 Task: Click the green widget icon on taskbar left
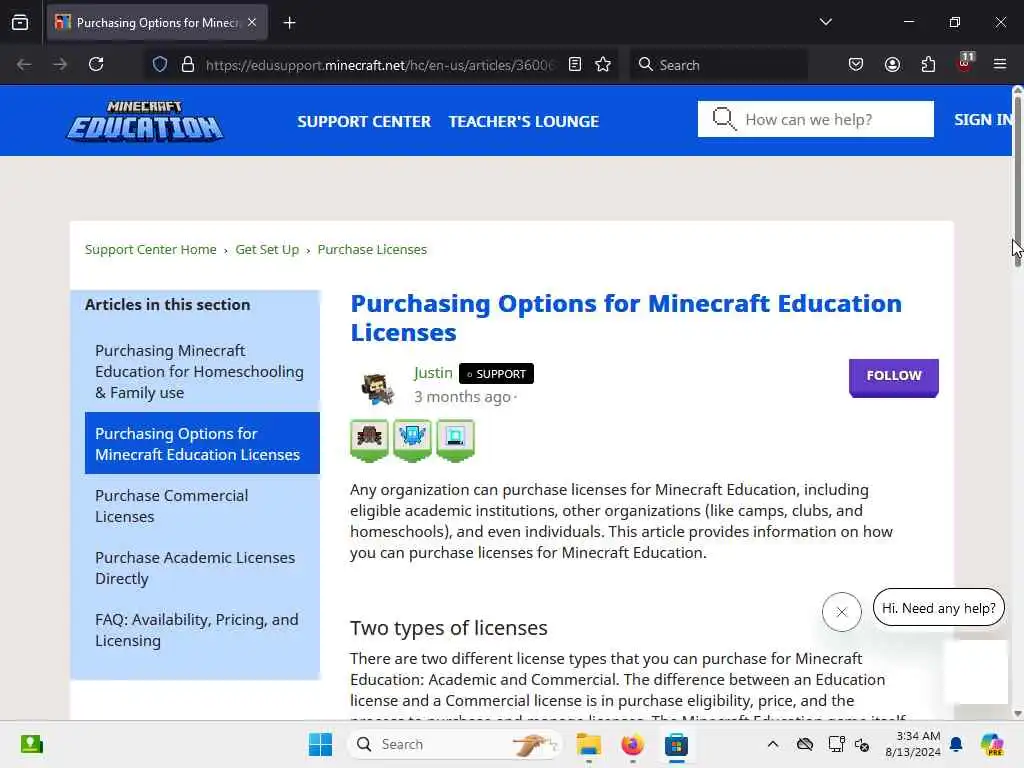31,744
